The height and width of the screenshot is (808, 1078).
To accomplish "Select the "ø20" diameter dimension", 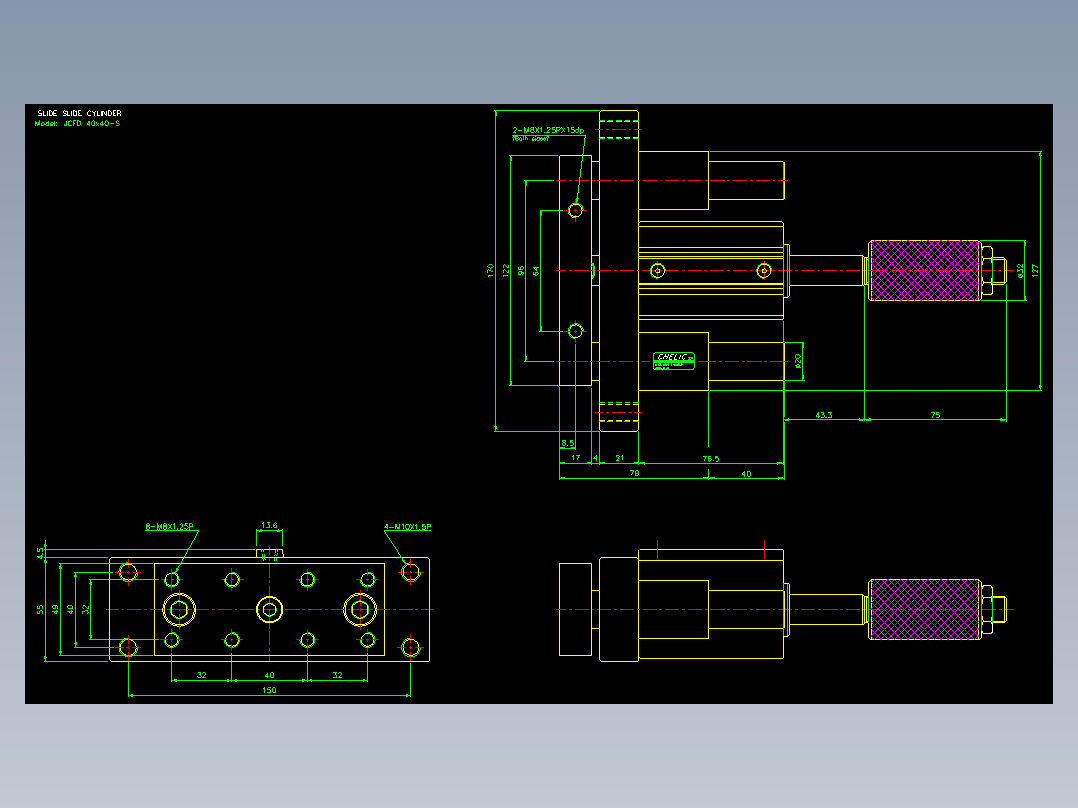I will pos(798,360).
